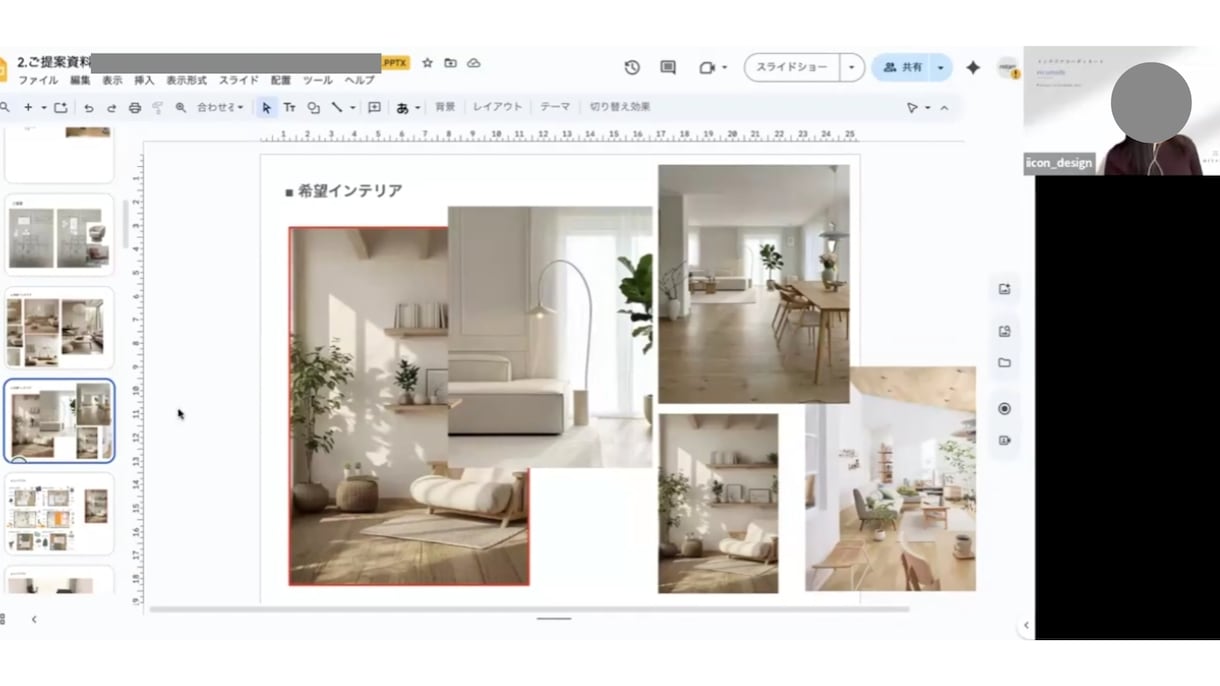Open the レイアウト layout button

click(x=497, y=107)
